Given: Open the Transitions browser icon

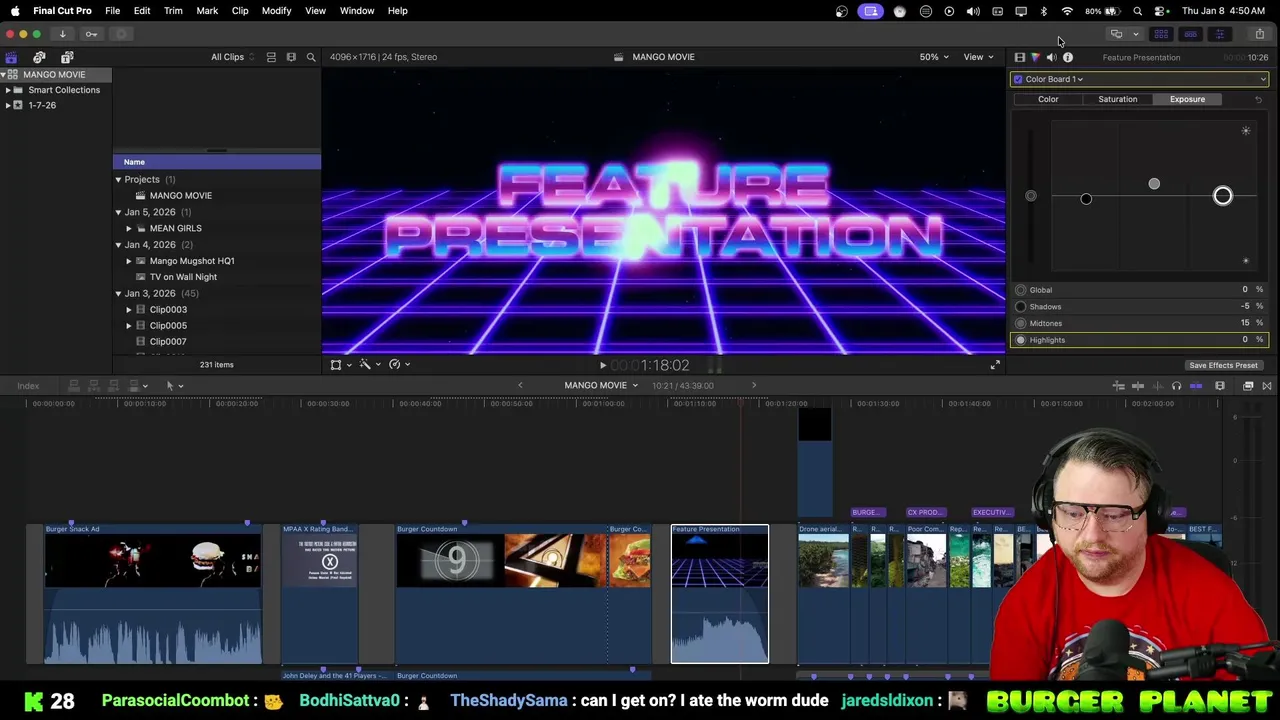Looking at the screenshot, I should tap(1267, 386).
